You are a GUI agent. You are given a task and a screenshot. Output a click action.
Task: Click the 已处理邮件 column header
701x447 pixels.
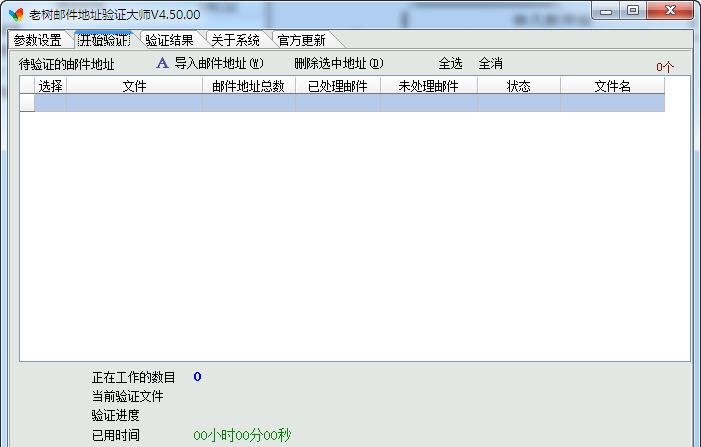(338, 86)
